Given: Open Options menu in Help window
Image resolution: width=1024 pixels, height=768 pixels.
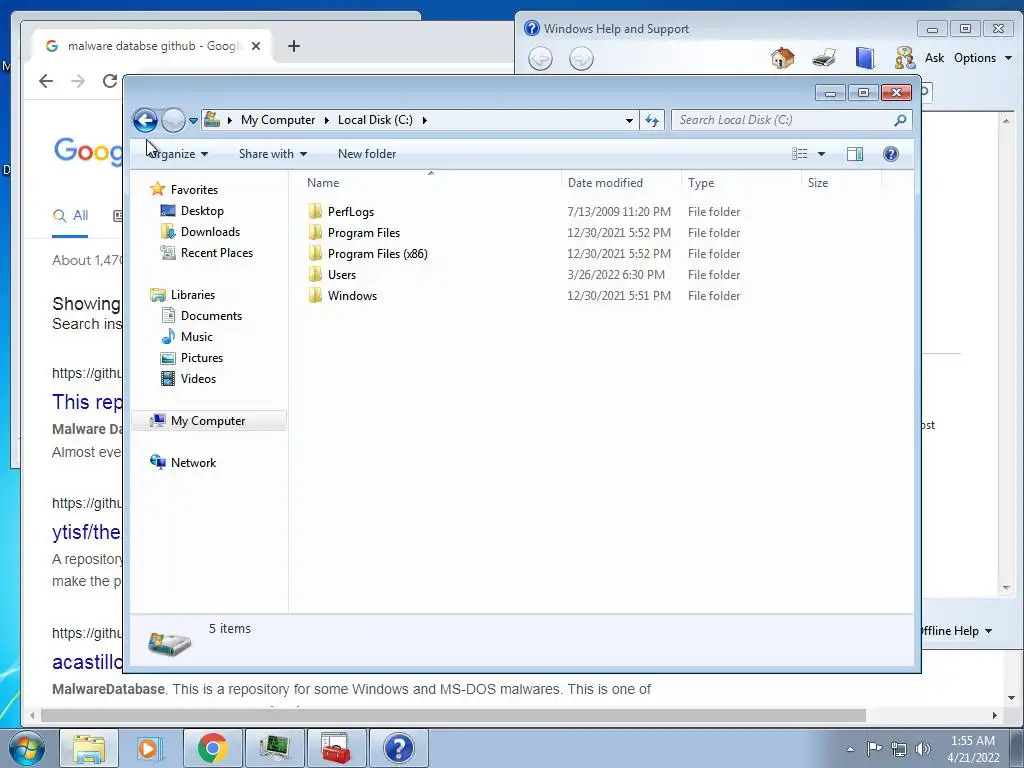Looking at the screenshot, I should click(x=983, y=58).
